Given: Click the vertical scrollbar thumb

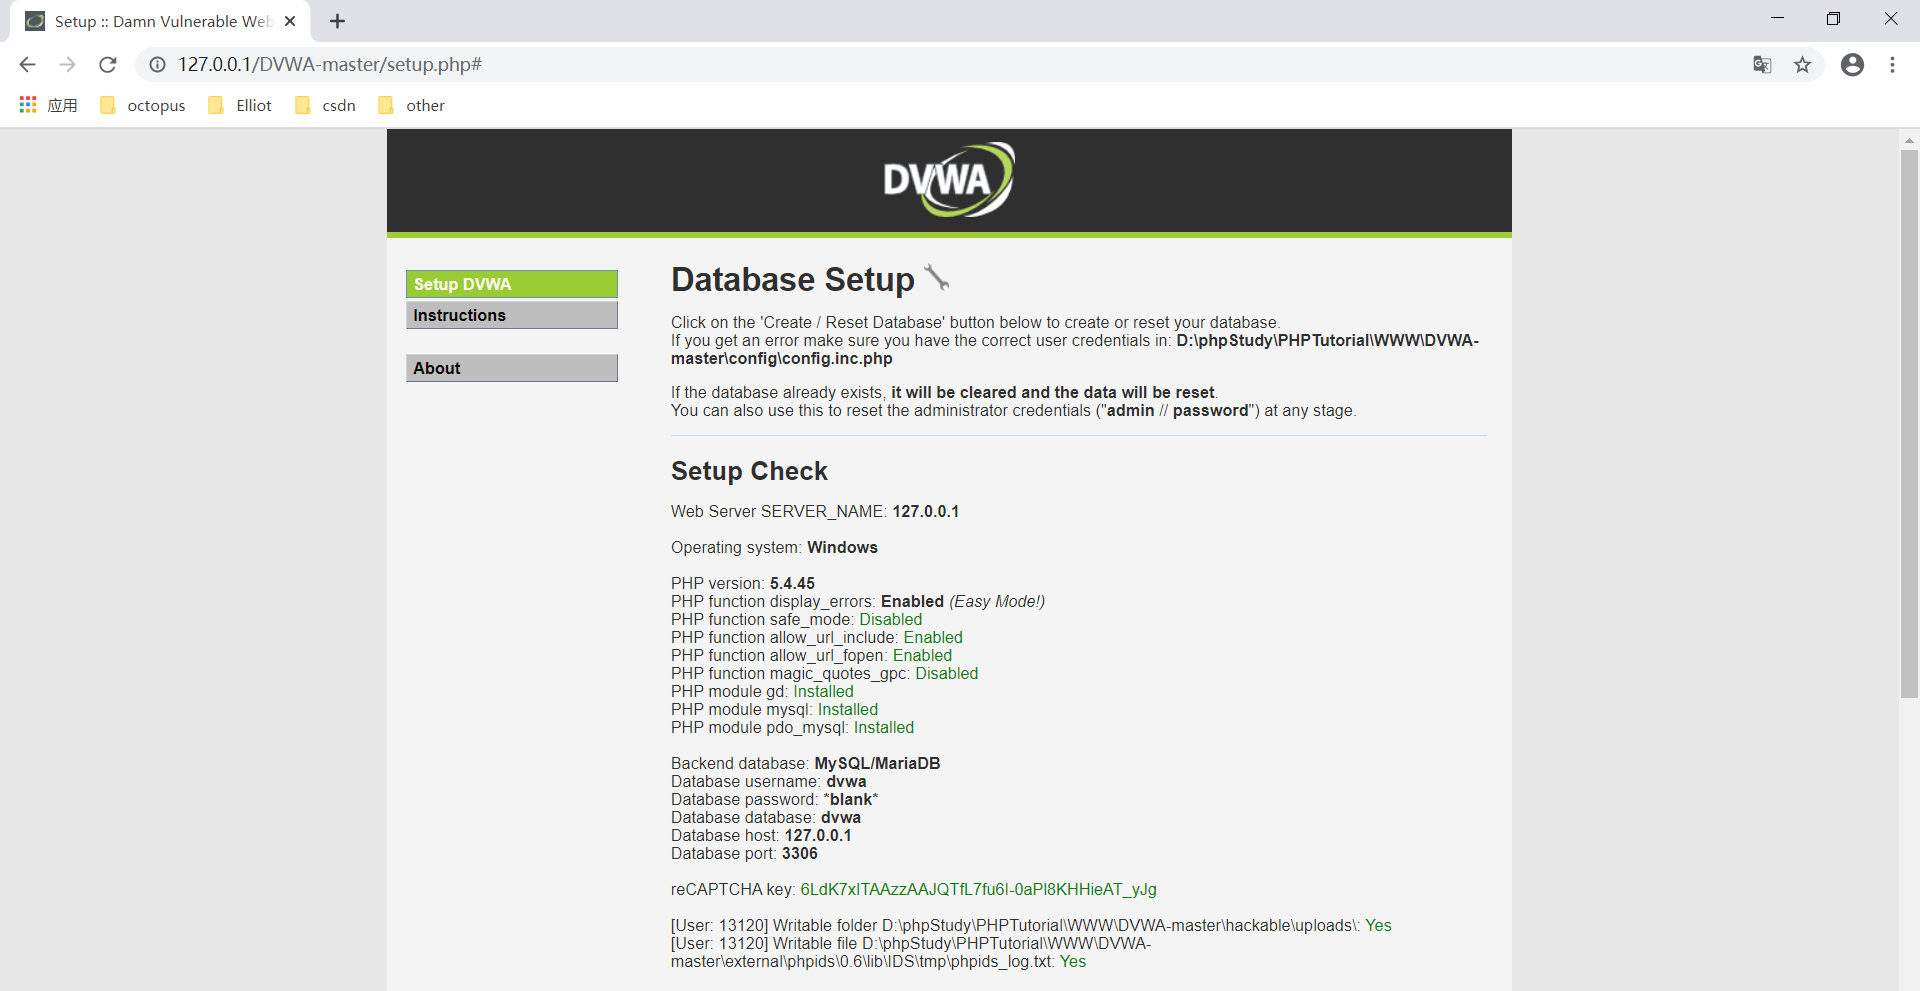Looking at the screenshot, I should [x=1909, y=424].
